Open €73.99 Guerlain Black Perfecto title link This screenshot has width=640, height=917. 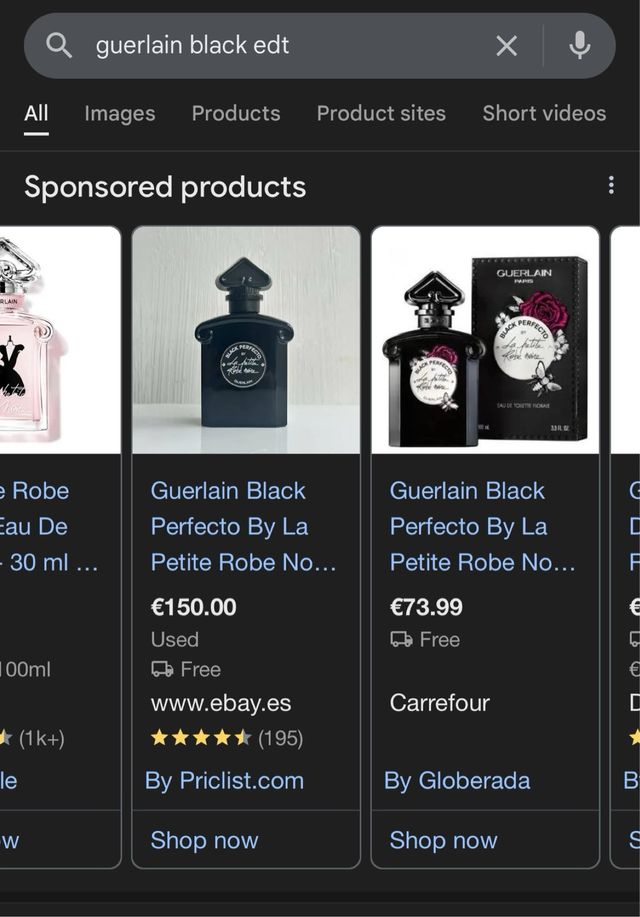[482, 526]
